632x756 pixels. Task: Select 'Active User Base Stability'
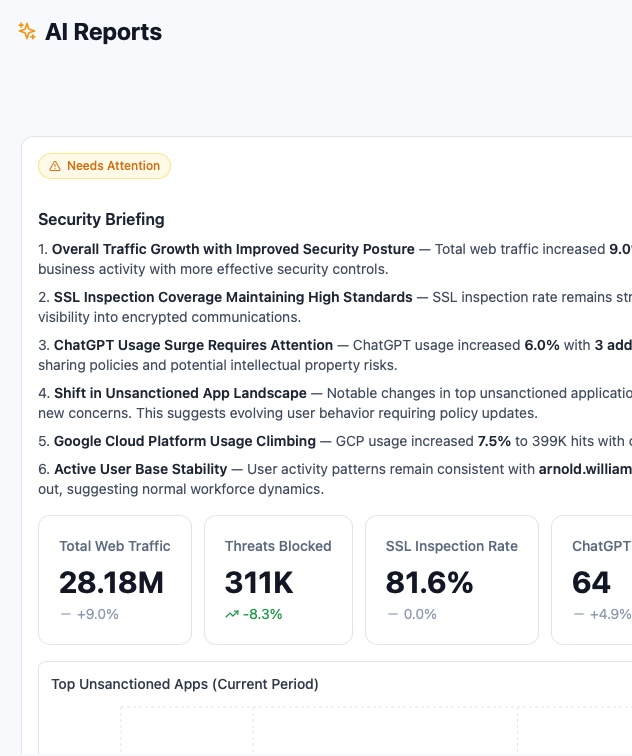coord(141,469)
